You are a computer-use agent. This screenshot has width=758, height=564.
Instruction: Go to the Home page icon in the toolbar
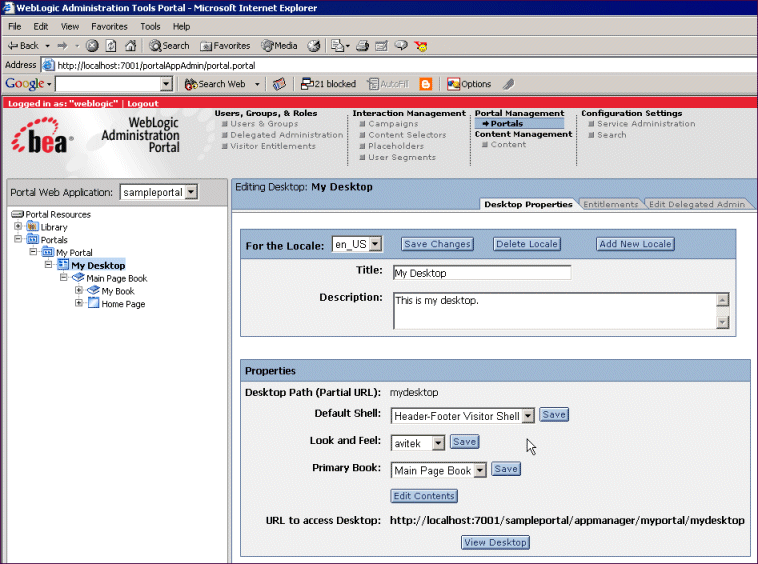click(131, 46)
